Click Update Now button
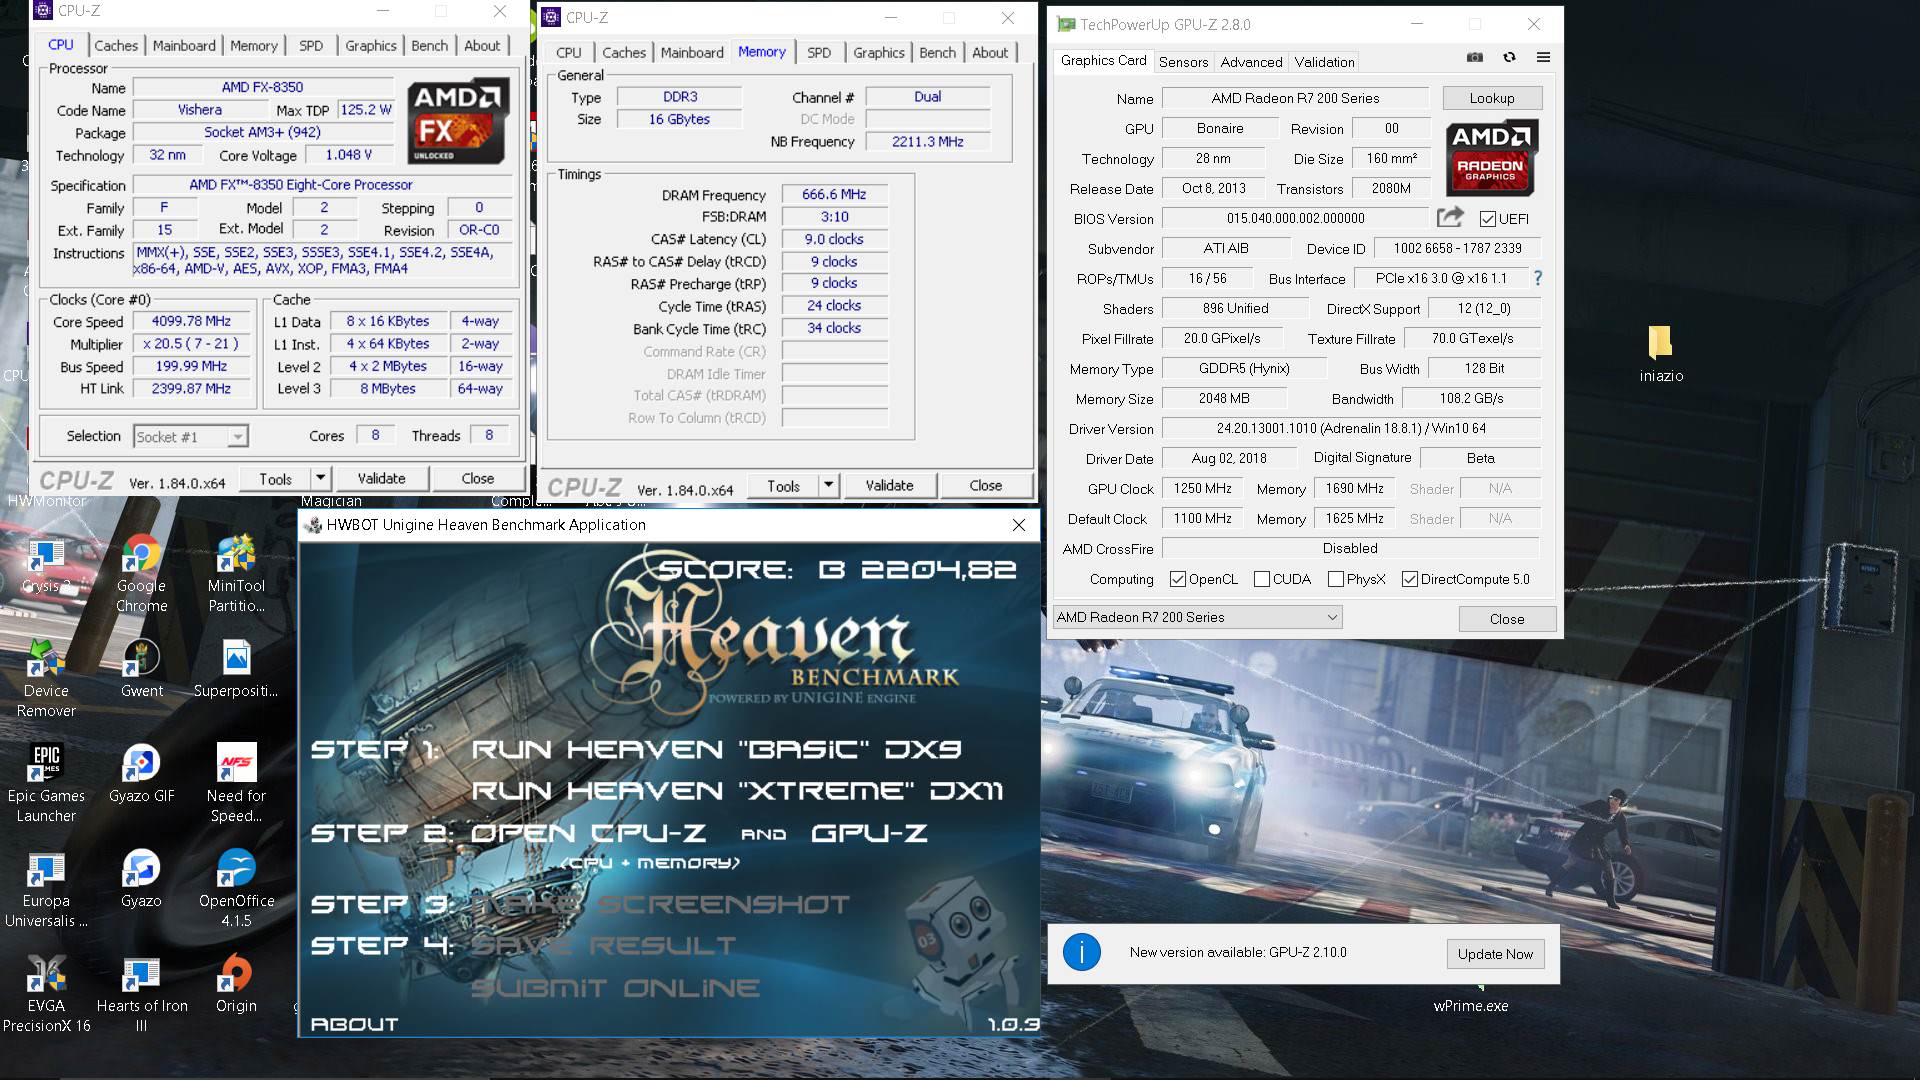This screenshot has height=1080, width=1920. (x=1495, y=954)
